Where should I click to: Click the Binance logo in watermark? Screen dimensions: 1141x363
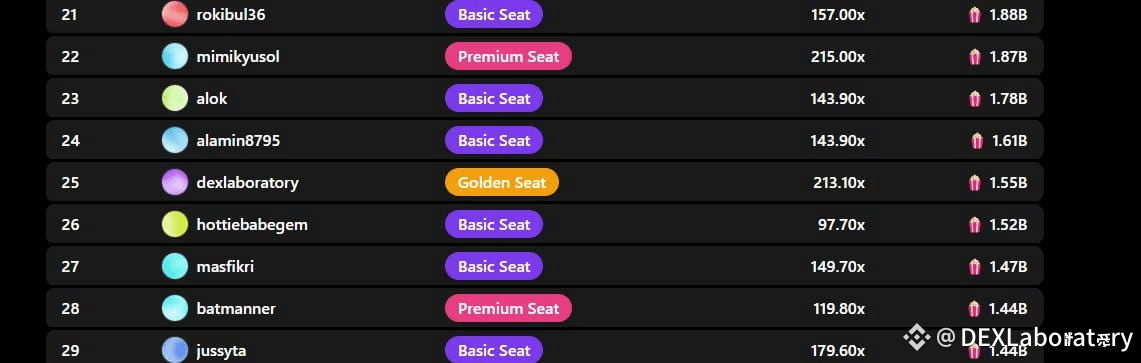pos(917,337)
